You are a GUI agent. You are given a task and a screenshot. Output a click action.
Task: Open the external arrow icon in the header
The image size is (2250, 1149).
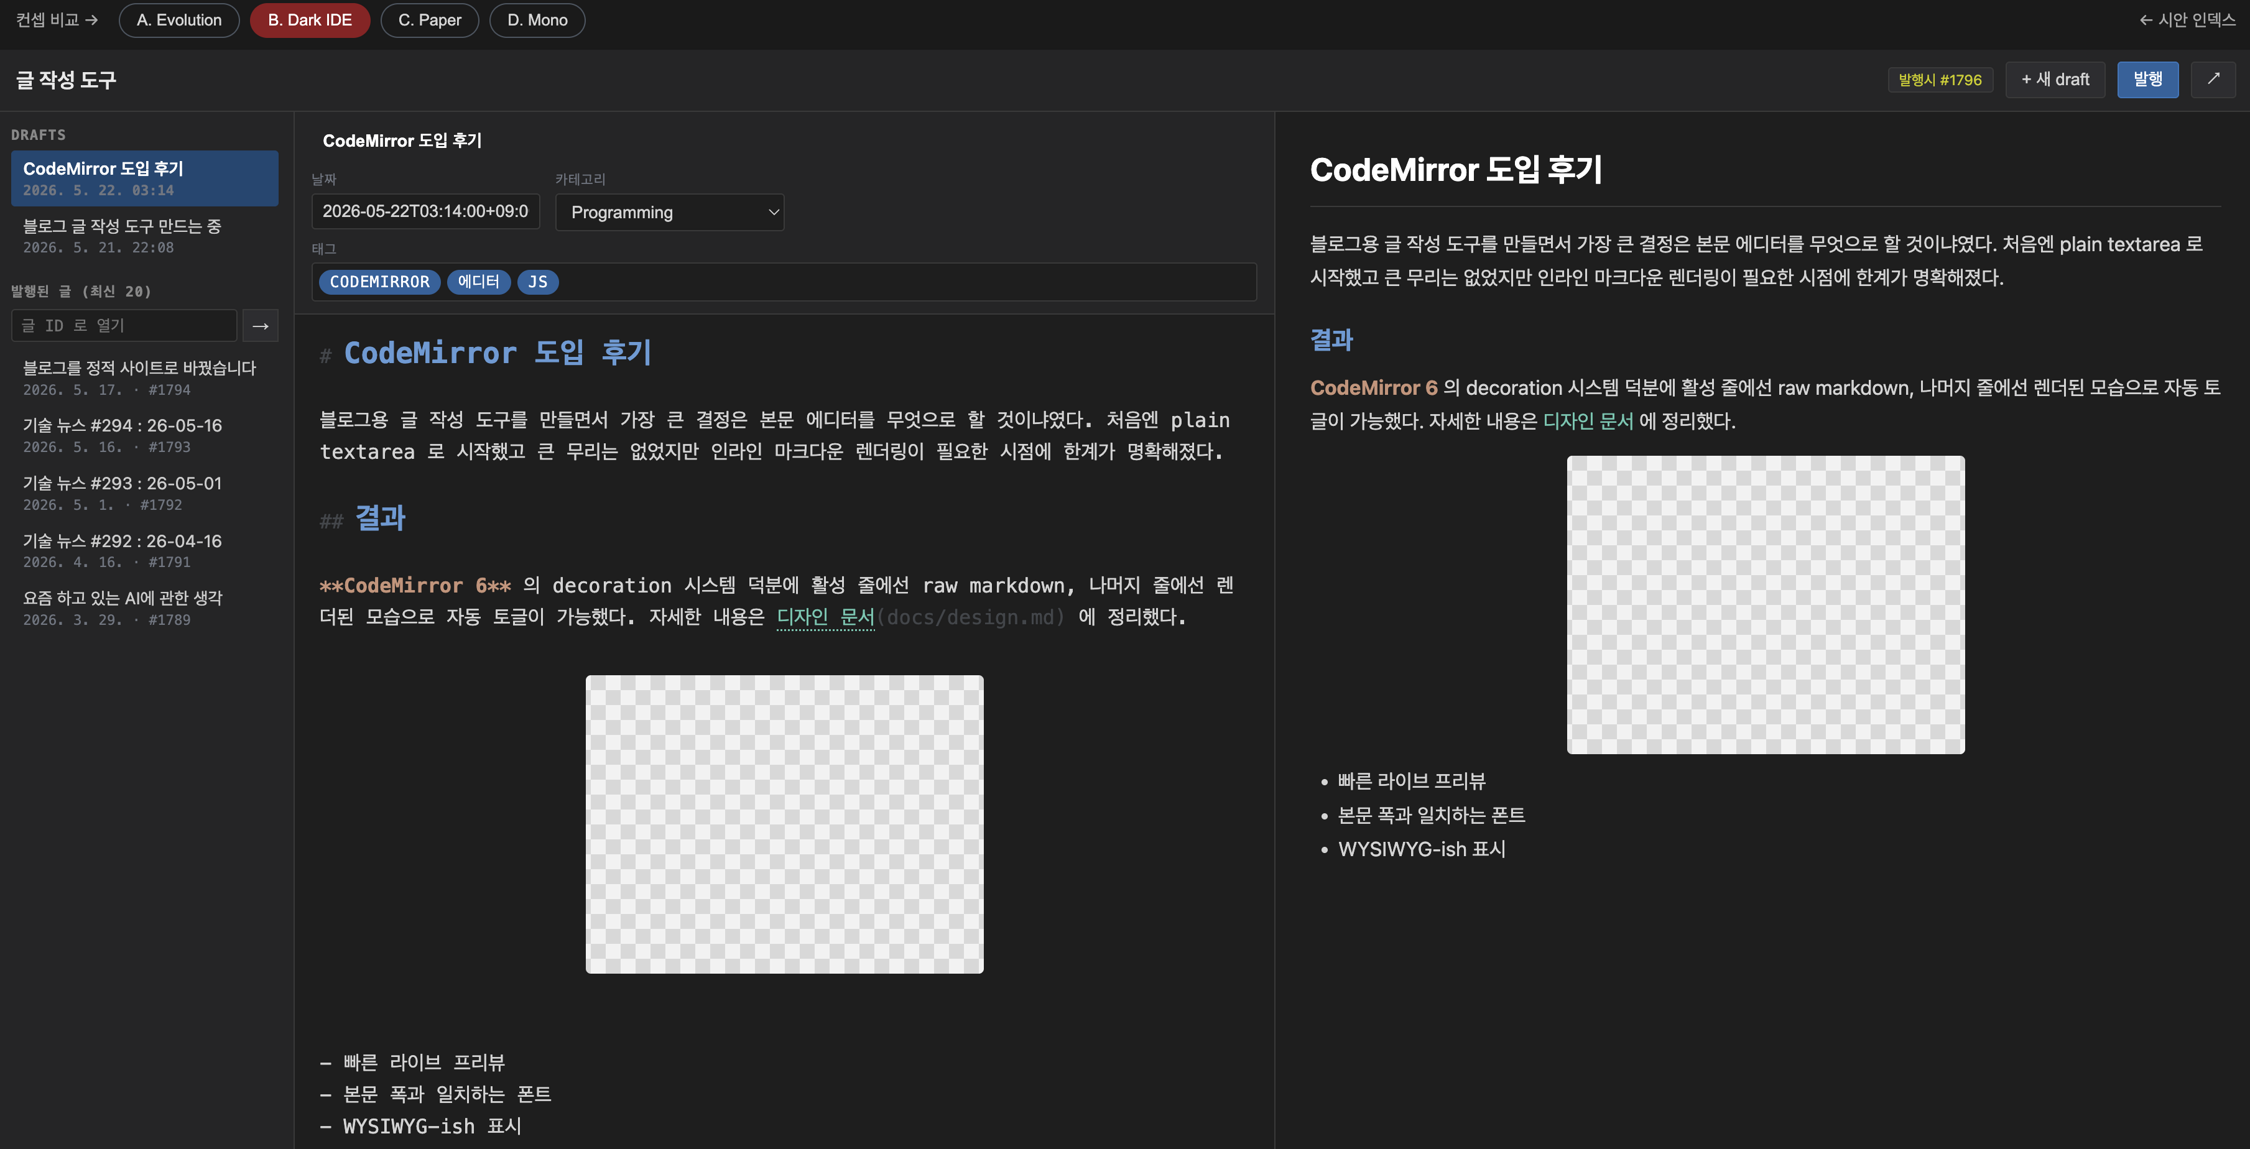coord(2213,80)
